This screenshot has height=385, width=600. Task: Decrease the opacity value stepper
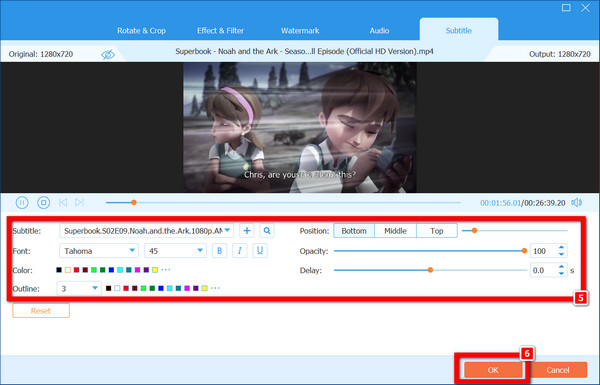click(561, 254)
